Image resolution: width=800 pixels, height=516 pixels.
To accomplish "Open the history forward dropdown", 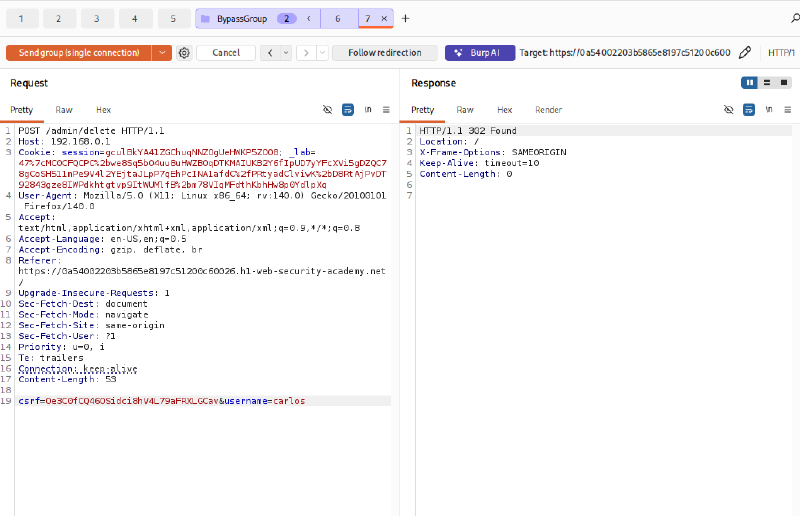I will point(322,53).
